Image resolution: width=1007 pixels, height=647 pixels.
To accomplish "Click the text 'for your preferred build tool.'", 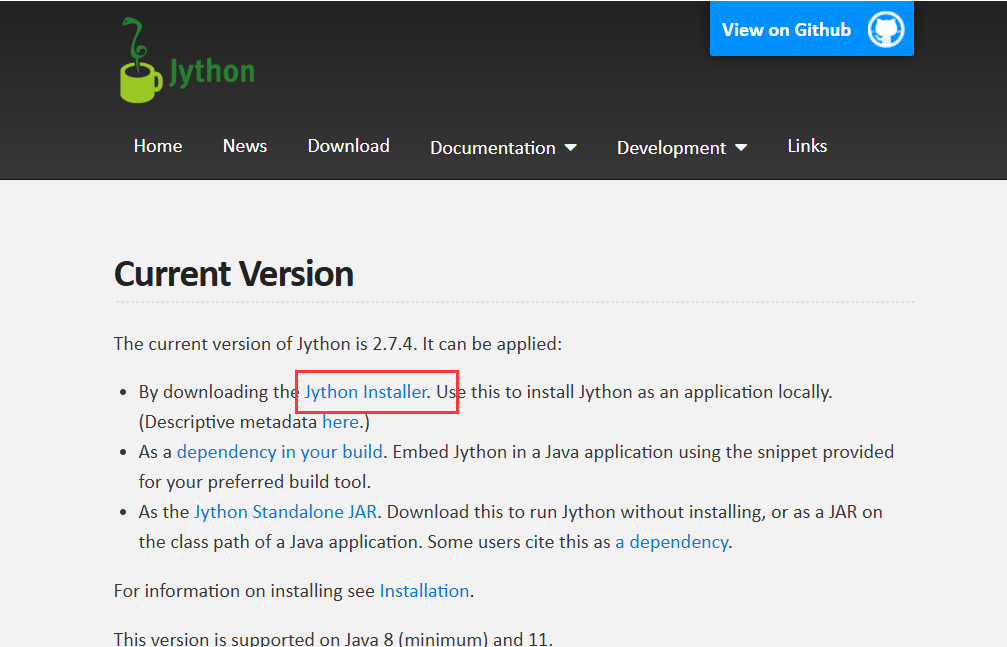I will tap(255, 482).
